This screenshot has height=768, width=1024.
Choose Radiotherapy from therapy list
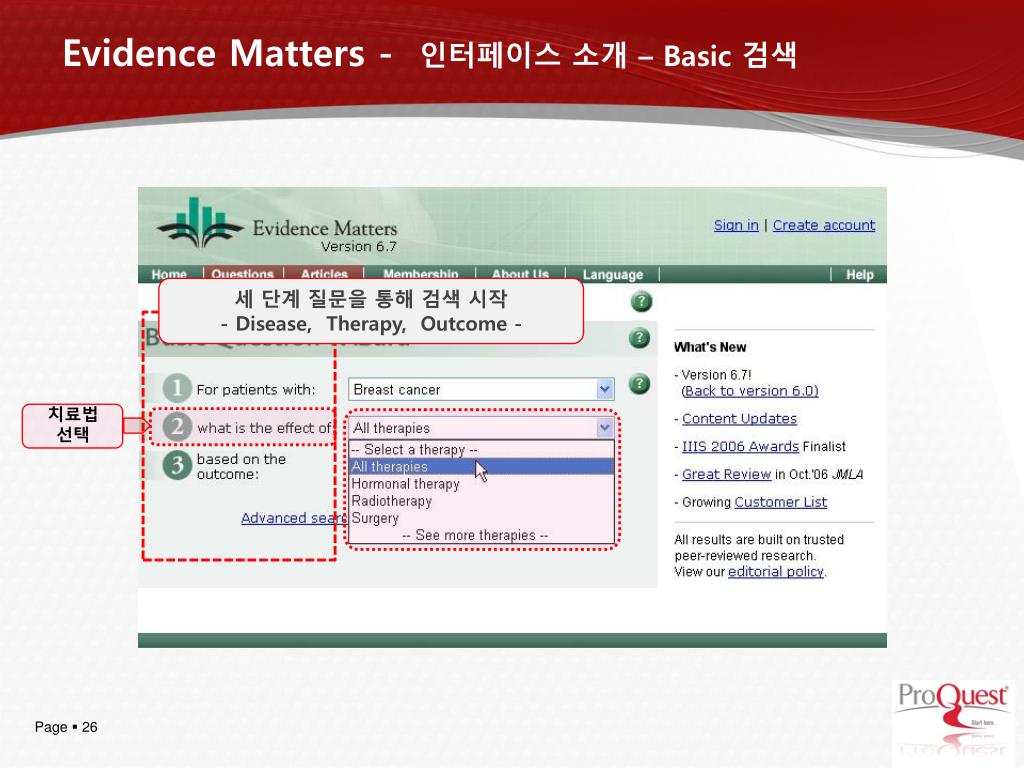coord(481,501)
